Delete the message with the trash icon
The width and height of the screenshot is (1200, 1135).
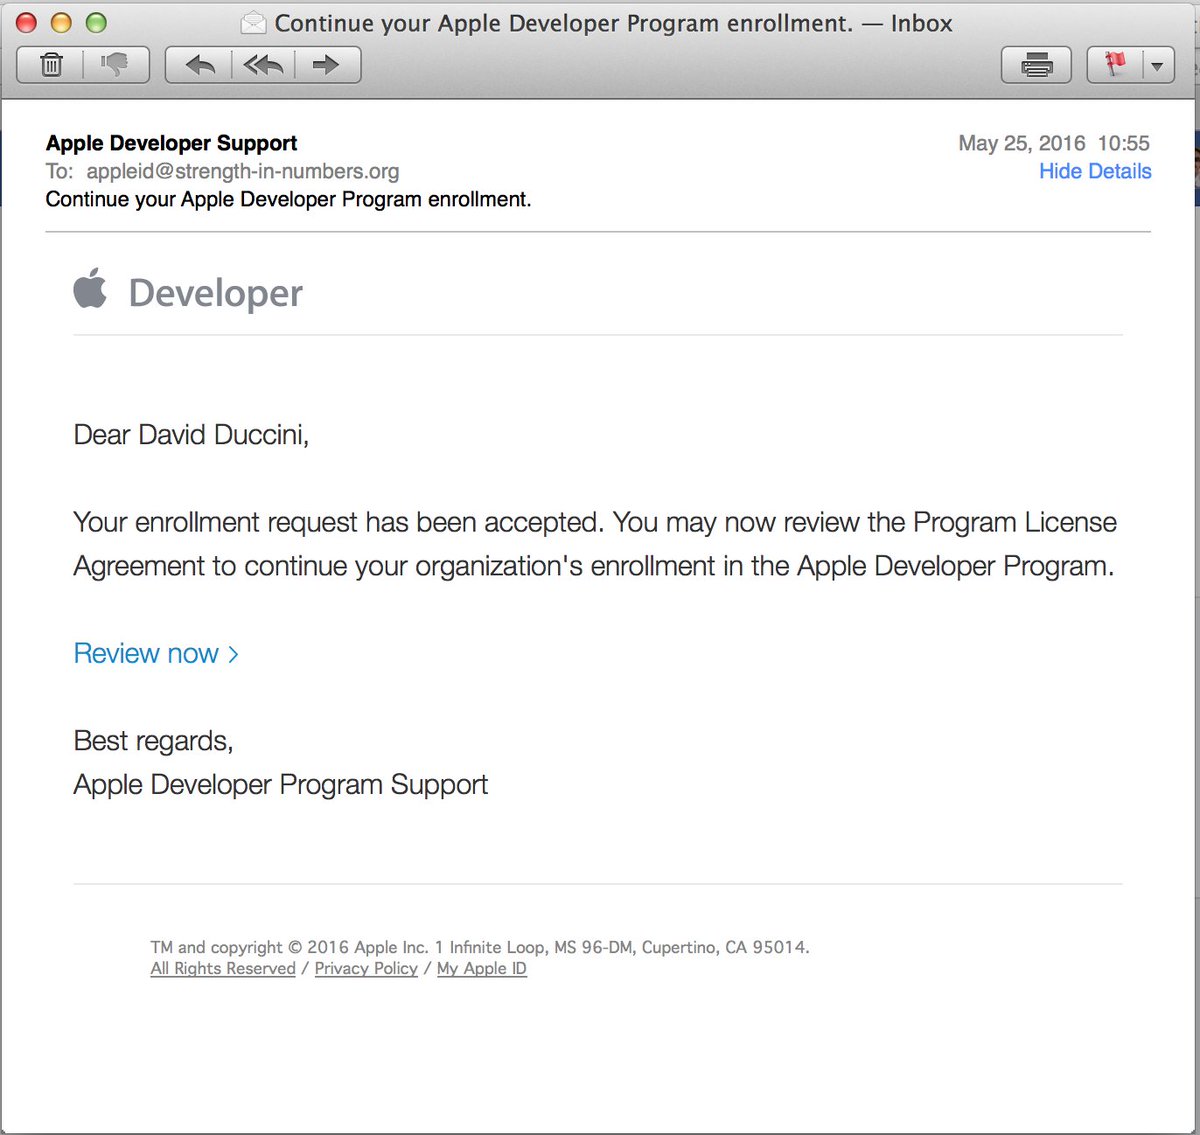tap(51, 65)
